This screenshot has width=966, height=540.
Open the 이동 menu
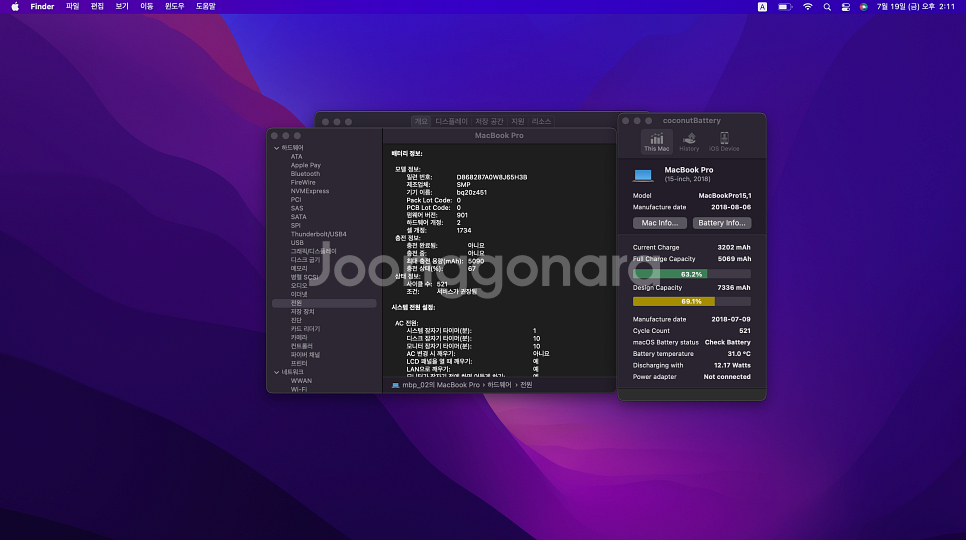[147, 6]
